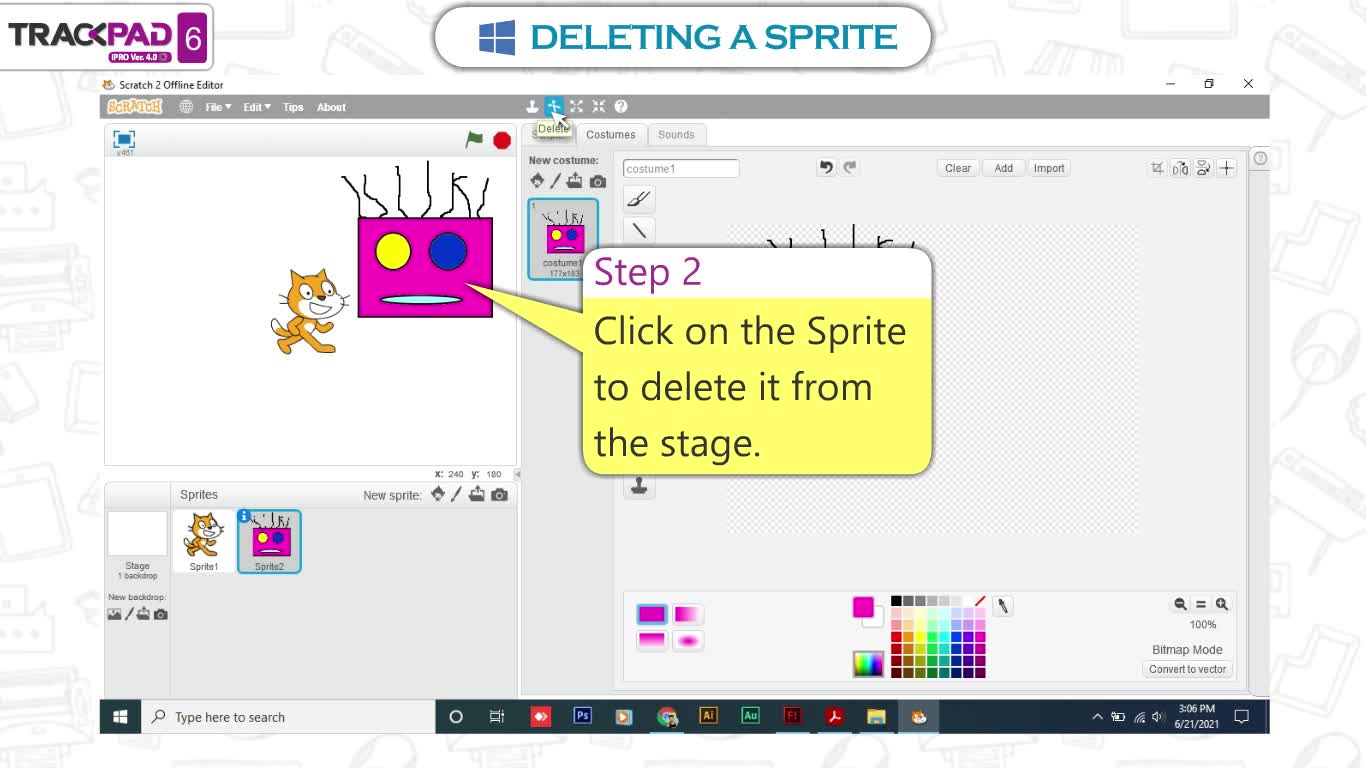This screenshot has height=768, width=1366.
Task: Select the paint editor Stamp tool
Action: [639, 486]
